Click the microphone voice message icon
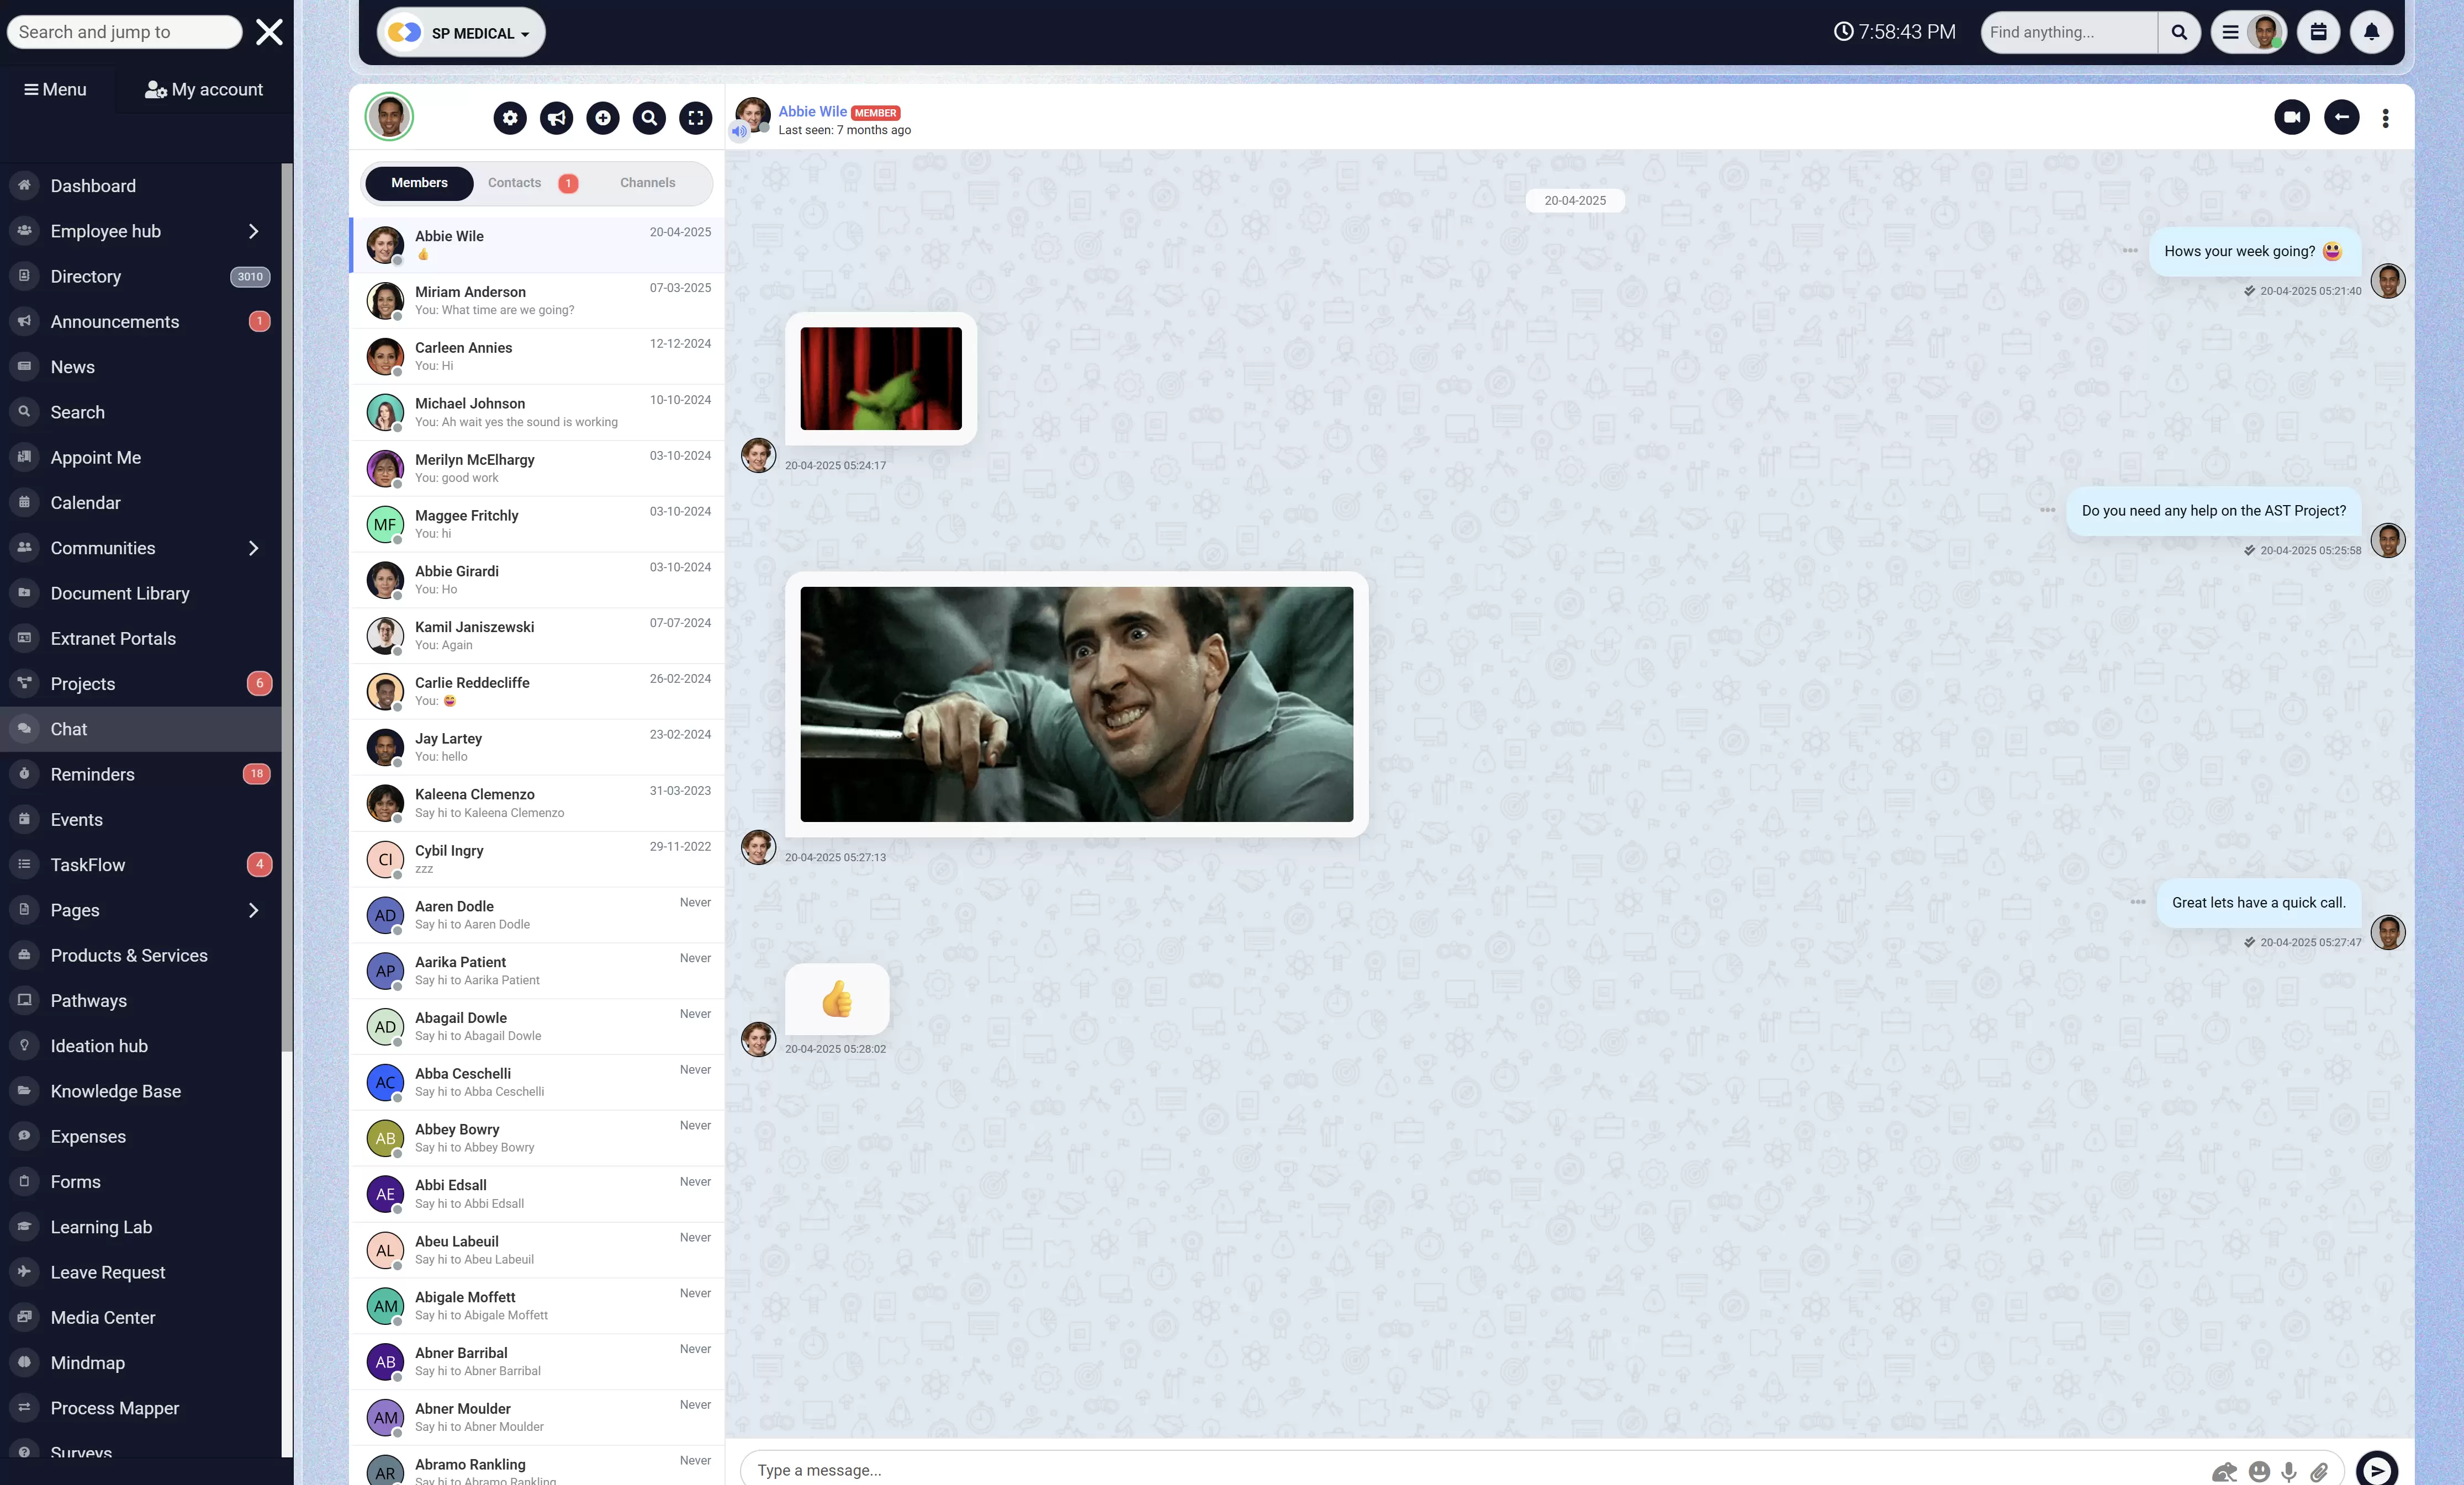The image size is (2464, 1485). (x=2288, y=1471)
